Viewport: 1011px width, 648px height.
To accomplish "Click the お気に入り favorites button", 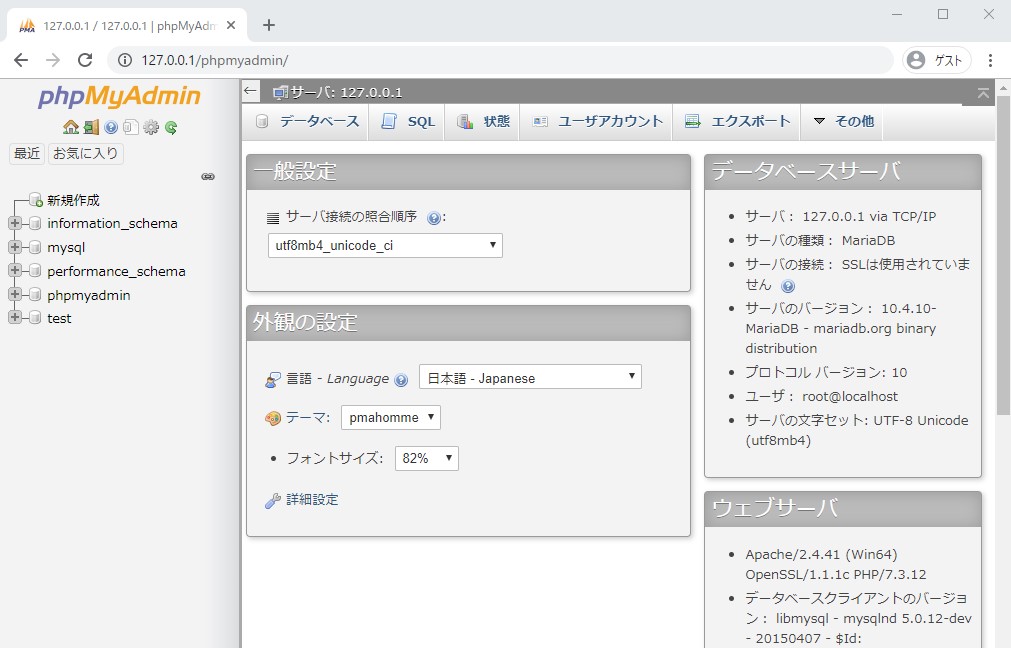I will [85, 153].
